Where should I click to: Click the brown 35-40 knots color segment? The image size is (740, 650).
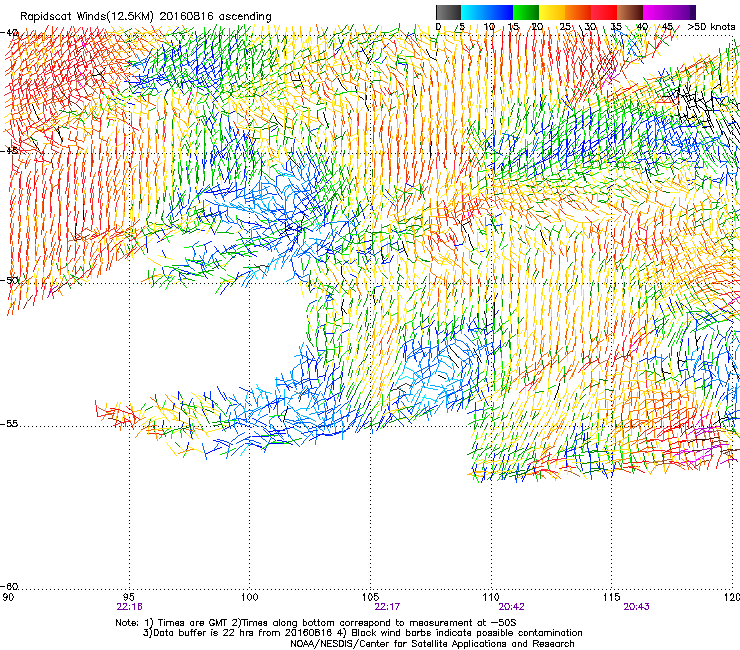[x=630, y=12]
